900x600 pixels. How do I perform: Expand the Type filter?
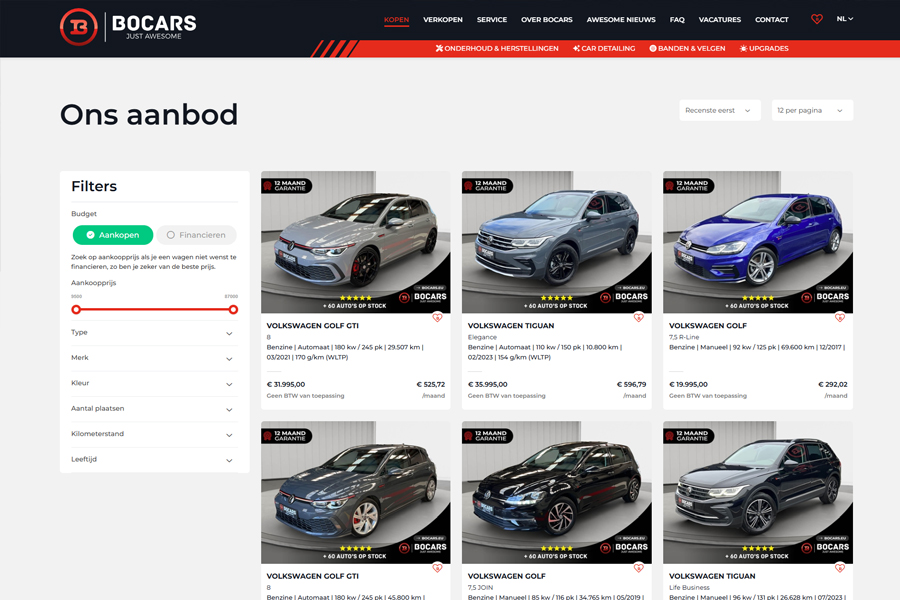point(154,333)
